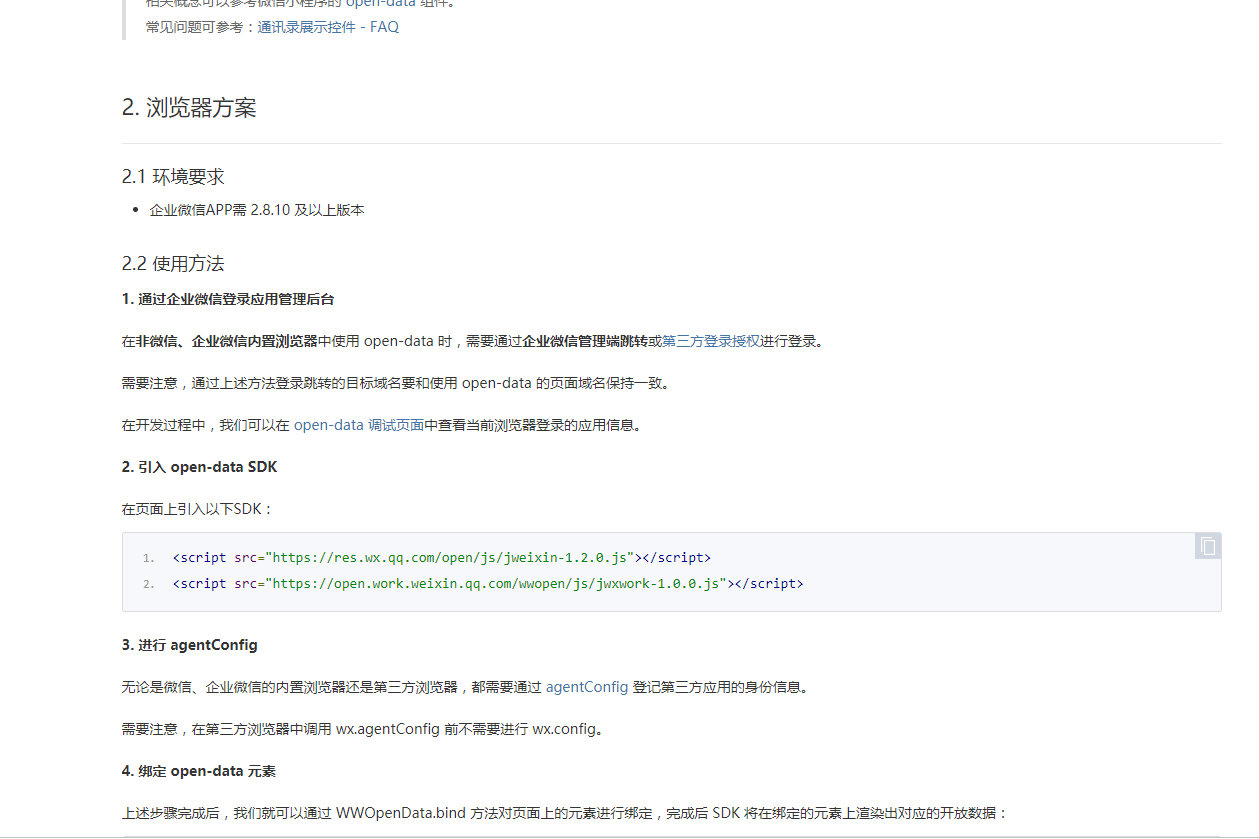Select the 2.2 使用方法 subheading
Image resolution: width=1259 pixels, height=839 pixels.
173,264
